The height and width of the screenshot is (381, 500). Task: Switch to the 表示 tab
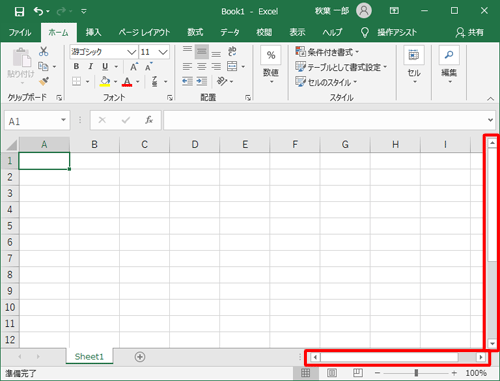(x=297, y=32)
